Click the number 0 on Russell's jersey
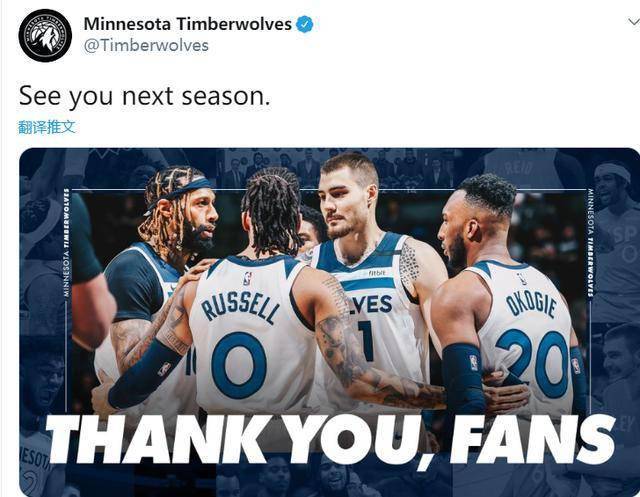The image size is (640, 497). [239, 365]
